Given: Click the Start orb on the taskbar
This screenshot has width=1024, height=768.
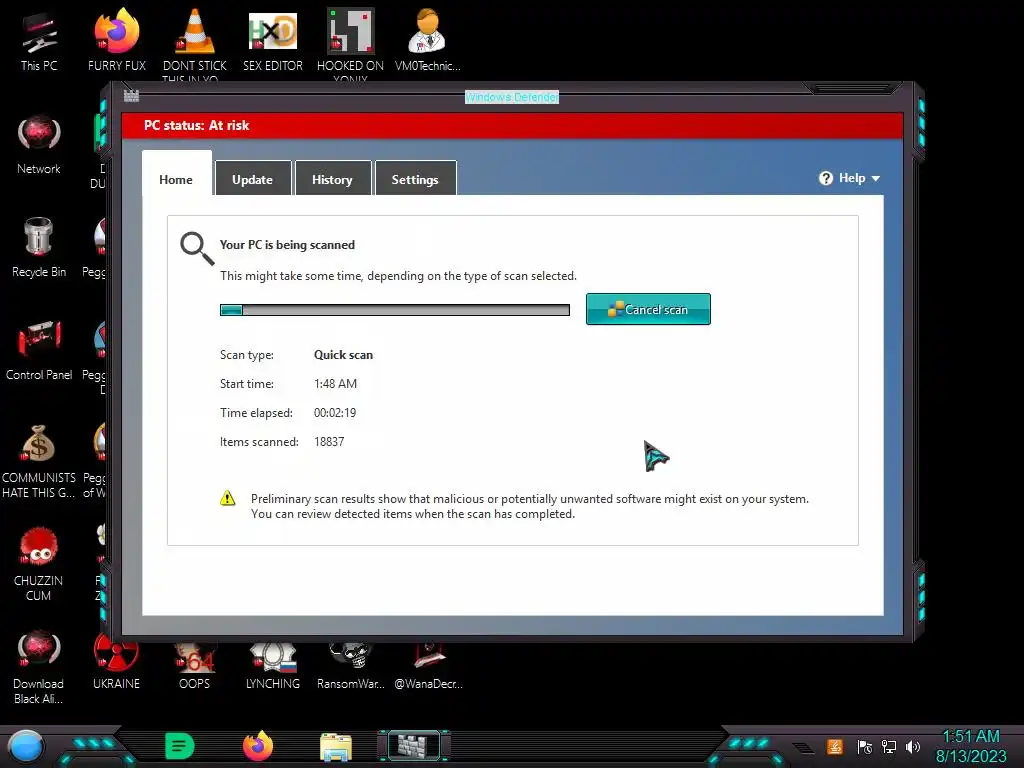Looking at the screenshot, I should [26, 746].
